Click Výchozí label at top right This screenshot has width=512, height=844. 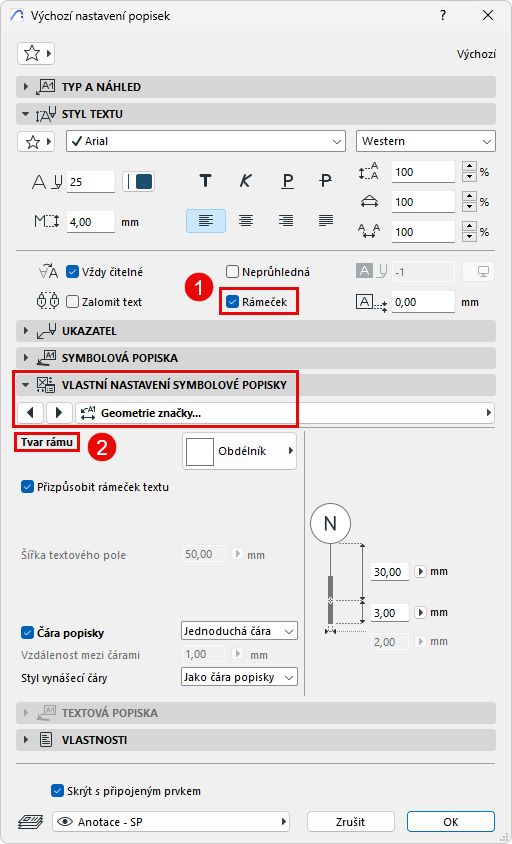[476, 54]
